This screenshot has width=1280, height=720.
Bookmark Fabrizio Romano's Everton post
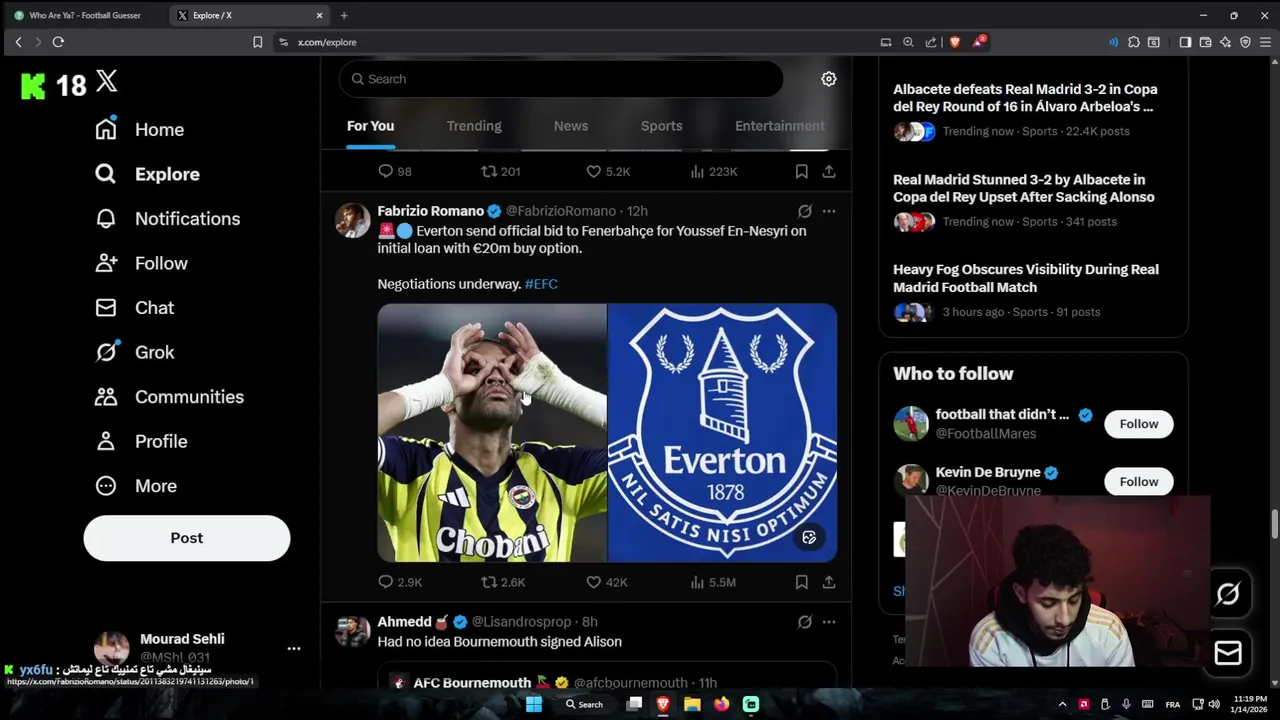[801, 582]
